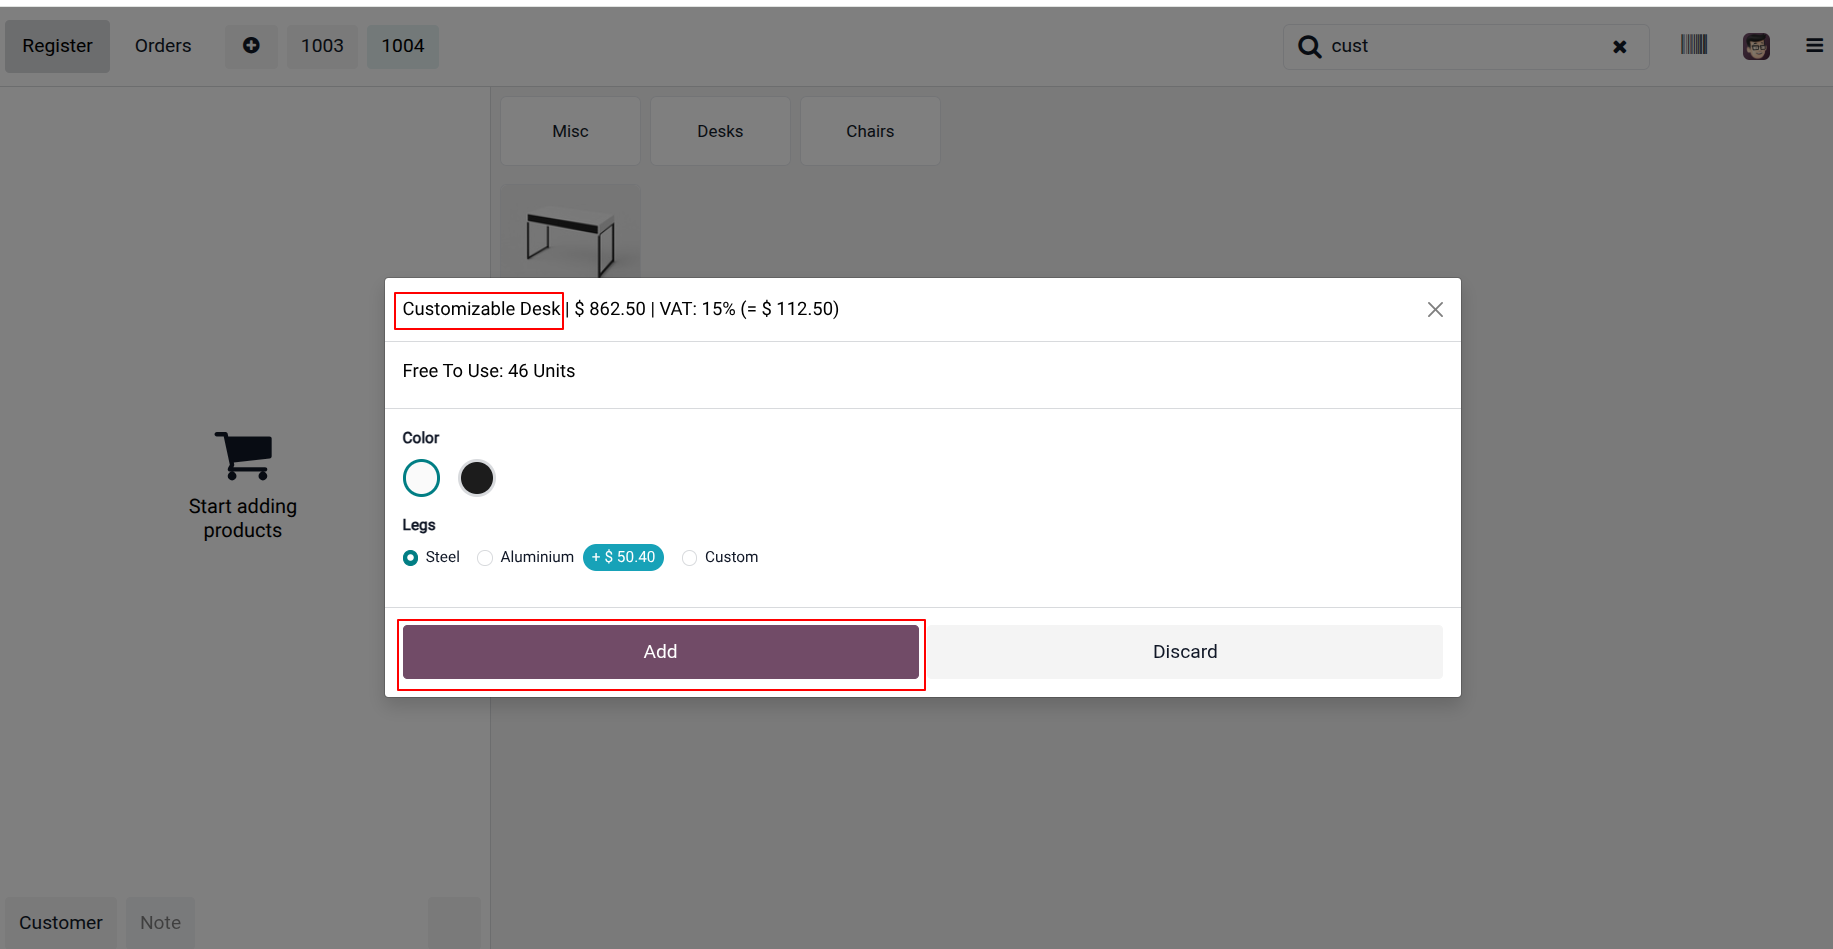Filter by the Chairs category

(870, 131)
